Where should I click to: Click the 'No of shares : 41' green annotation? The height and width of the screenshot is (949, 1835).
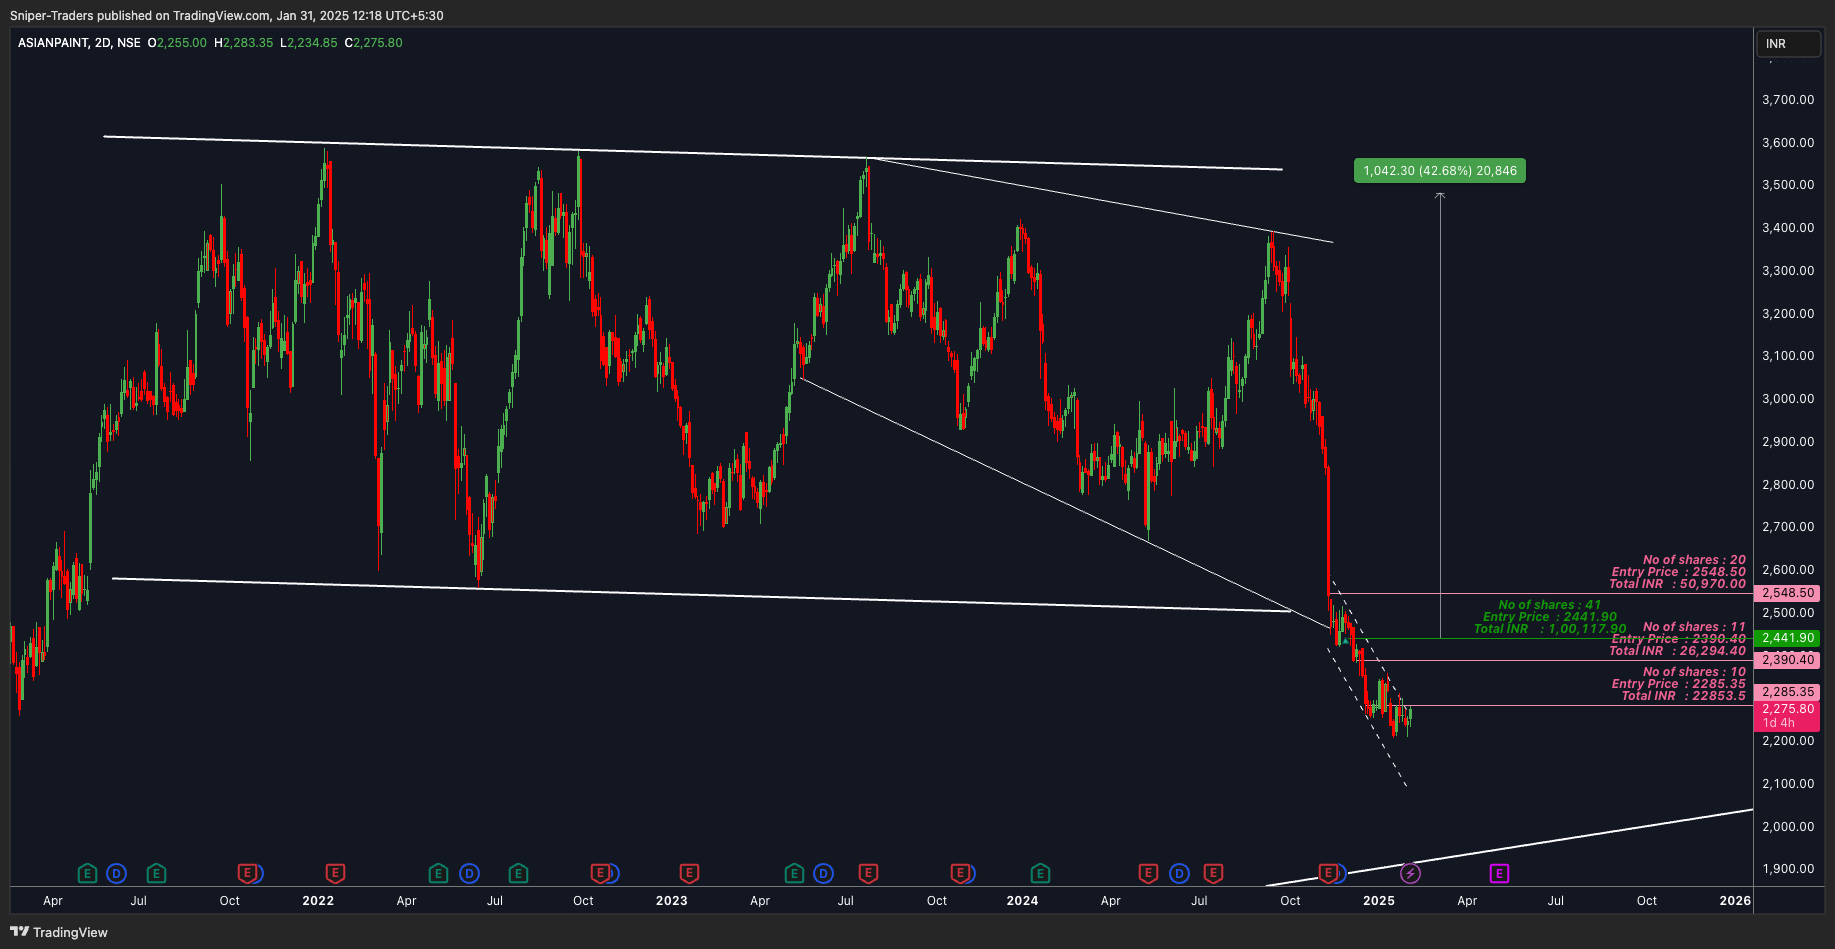pos(1550,605)
